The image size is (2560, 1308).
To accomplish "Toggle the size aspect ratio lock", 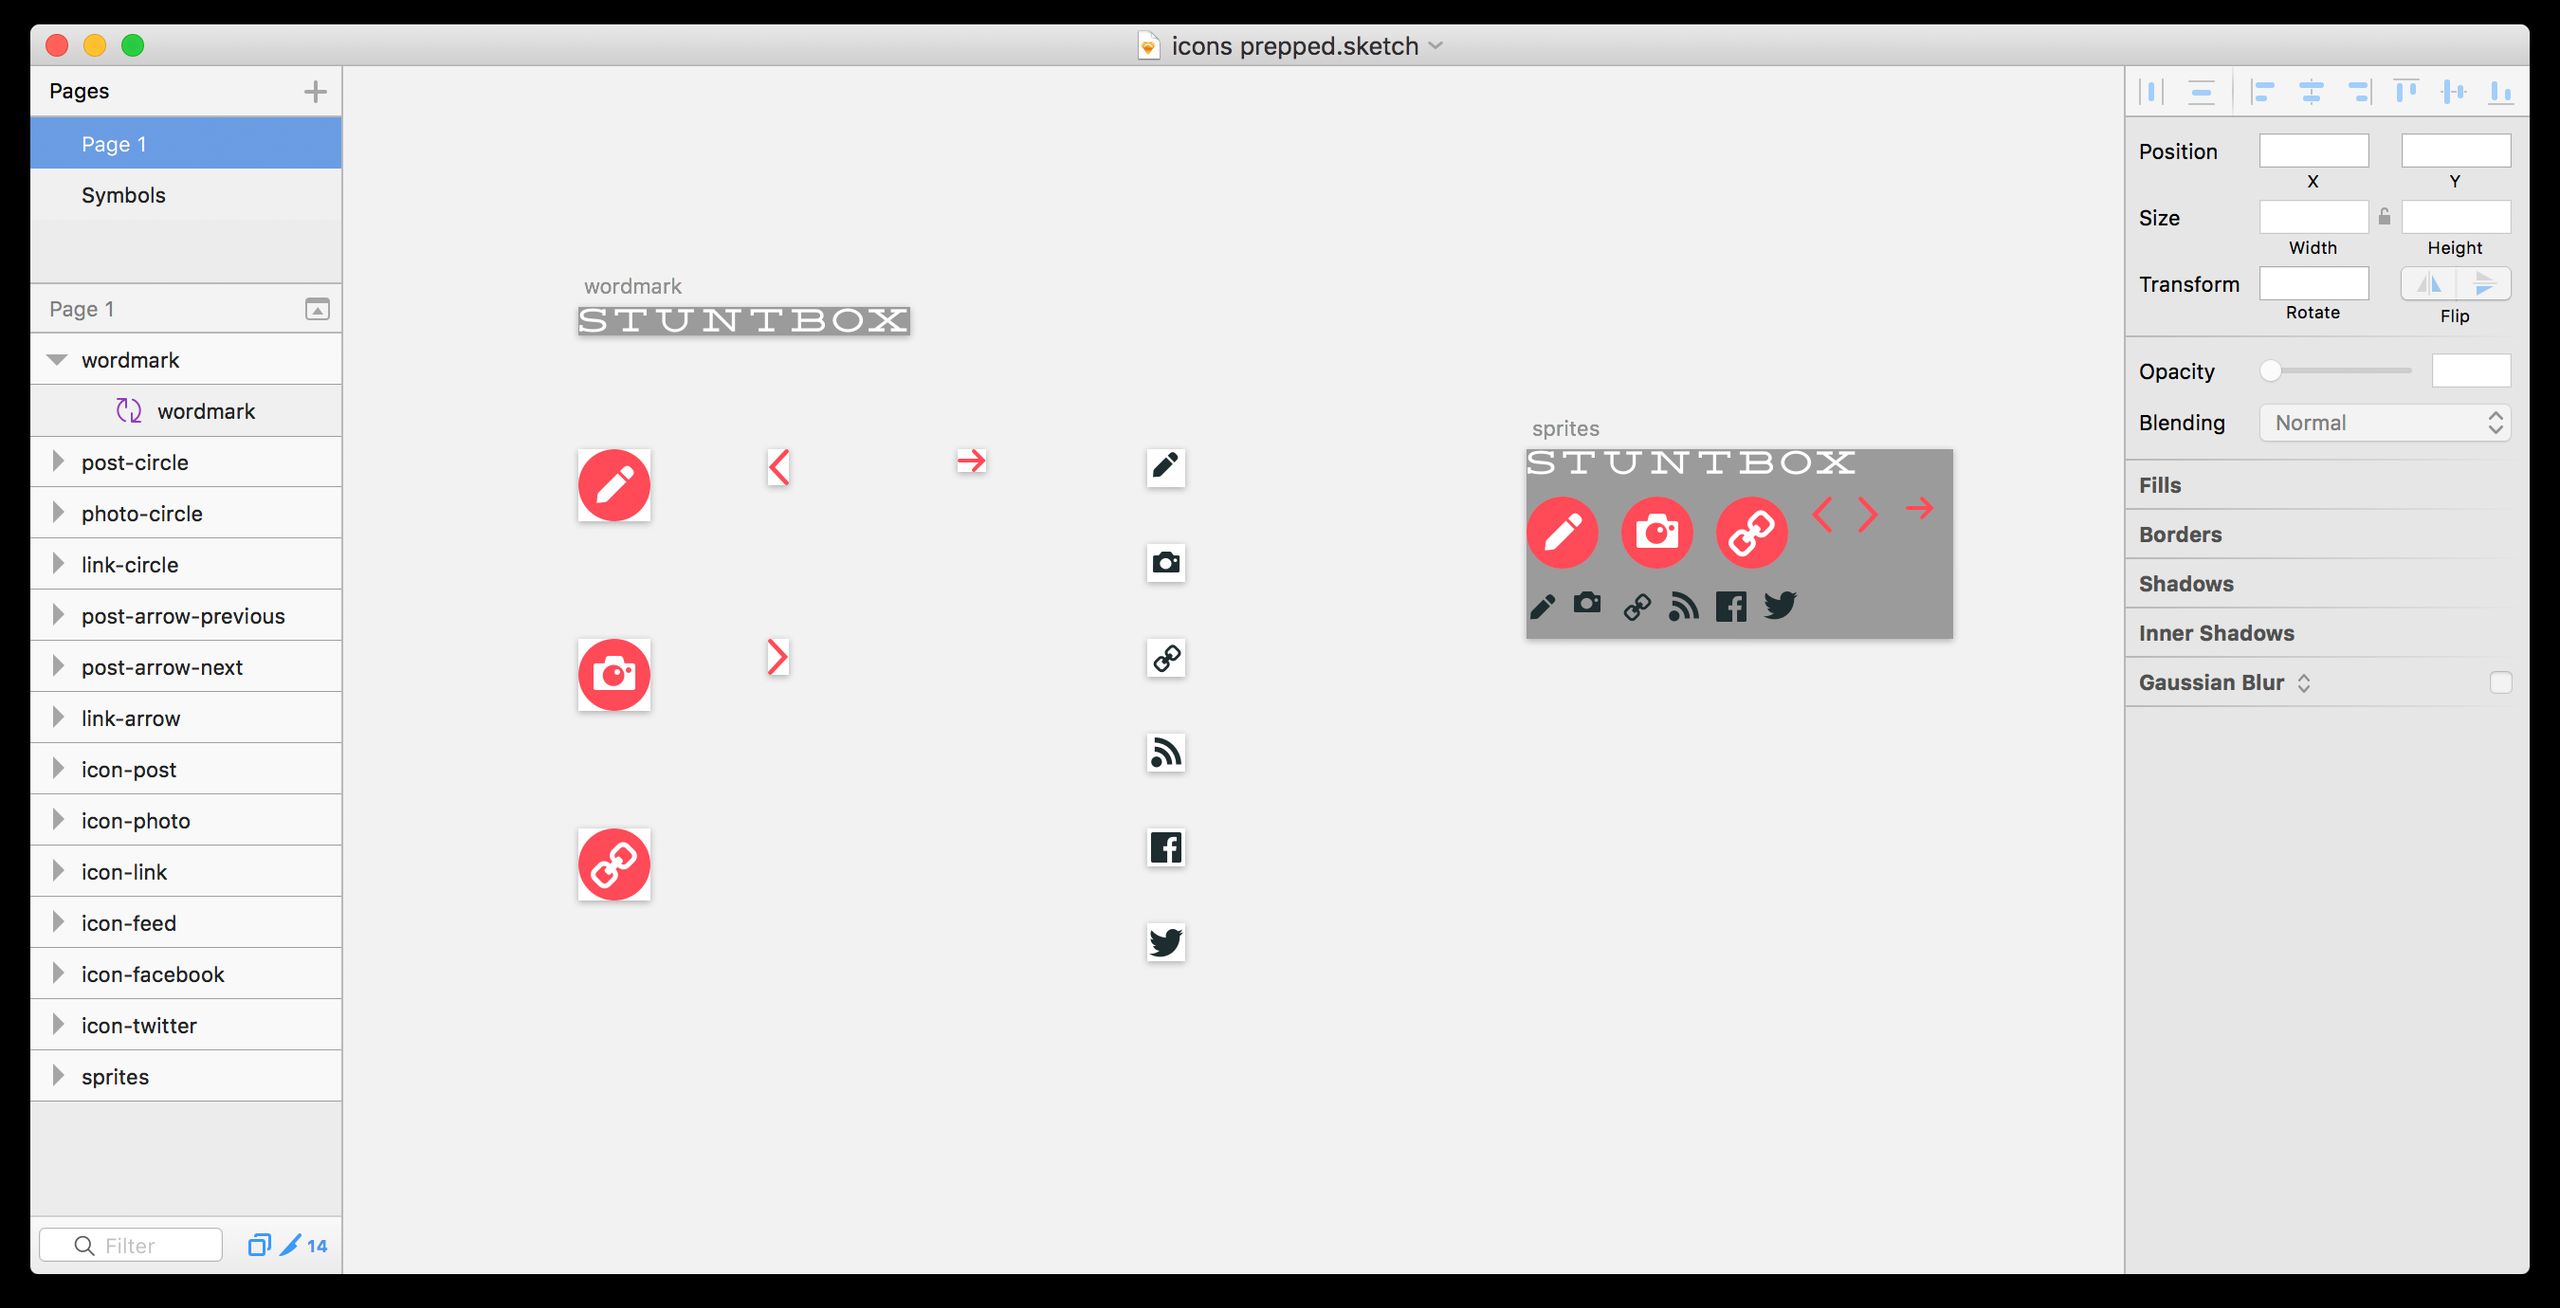I will 2383,216.
